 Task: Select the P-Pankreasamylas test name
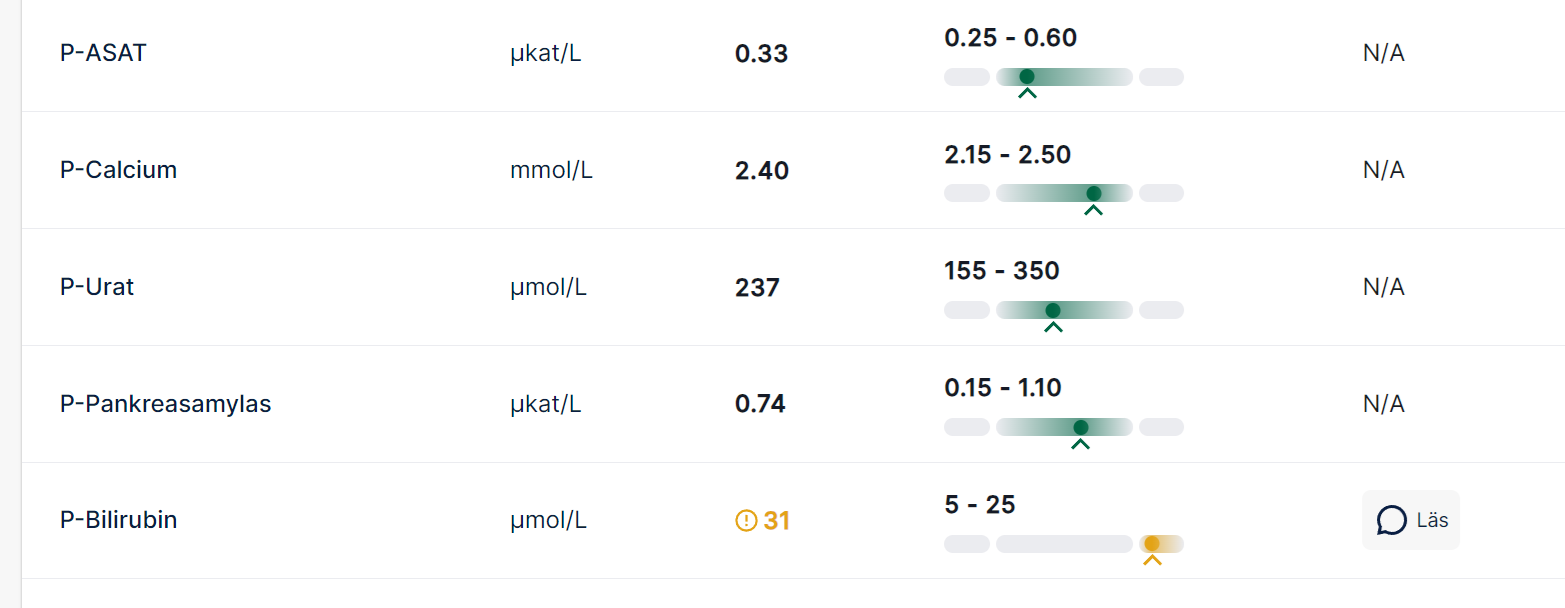point(165,404)
